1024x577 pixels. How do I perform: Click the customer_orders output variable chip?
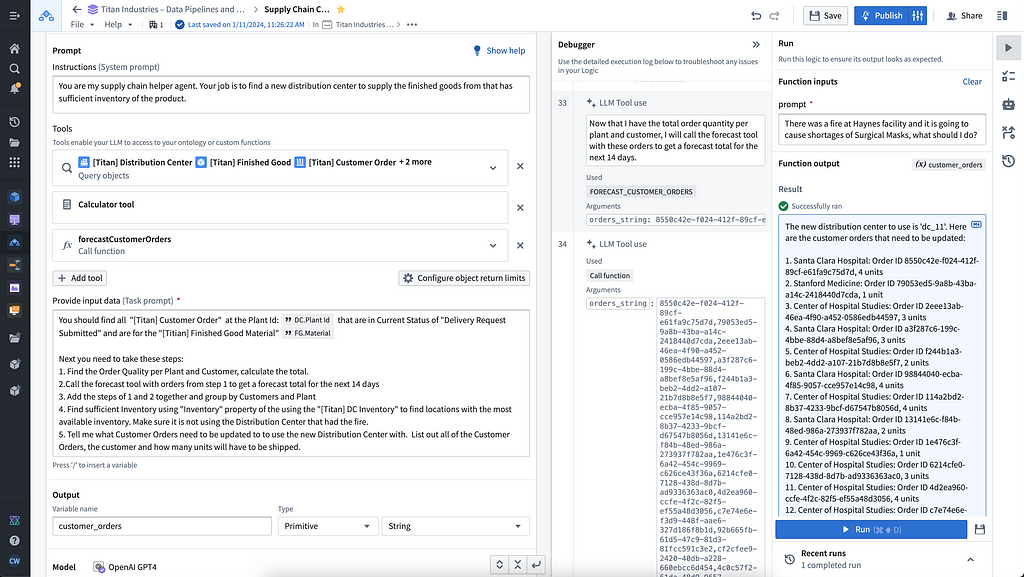[x=948, y=164]
